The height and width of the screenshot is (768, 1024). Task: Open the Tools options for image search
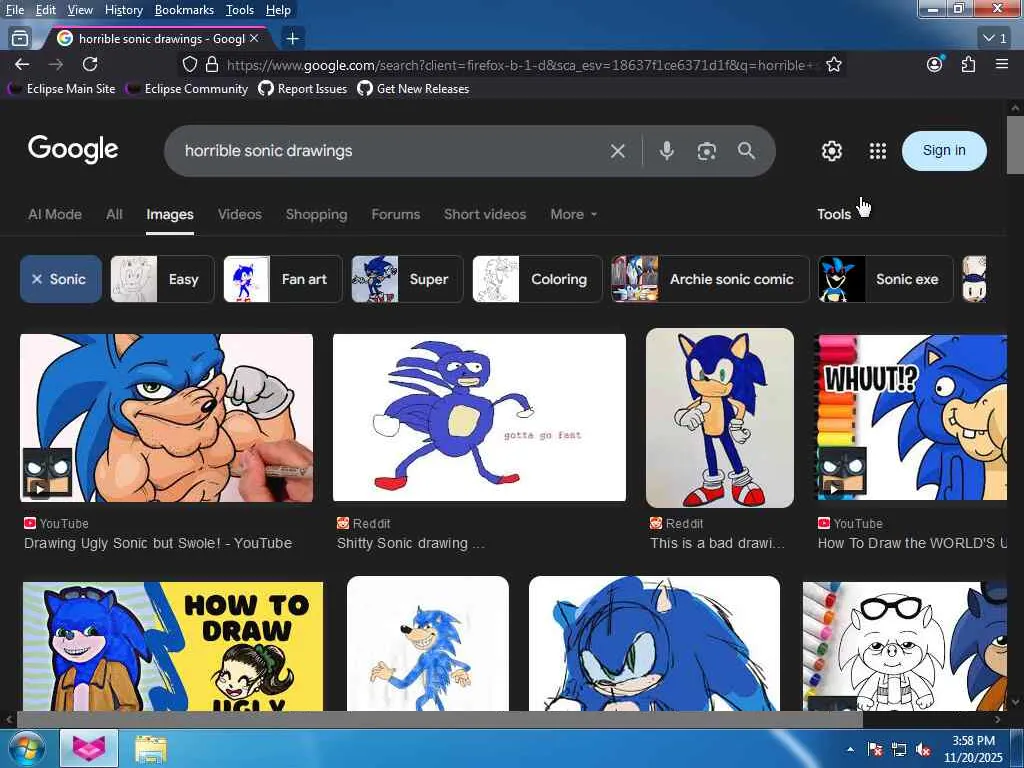point(834,214)
